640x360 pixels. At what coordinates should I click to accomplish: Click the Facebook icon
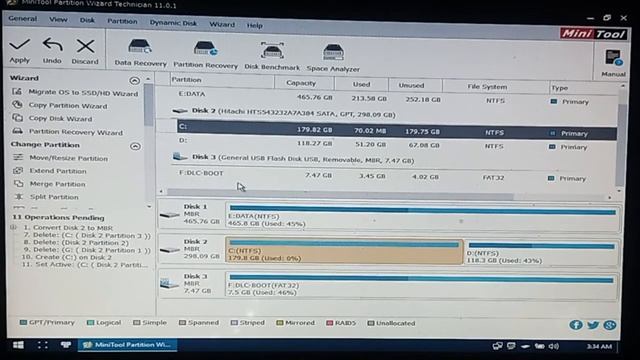click(576, 325)
